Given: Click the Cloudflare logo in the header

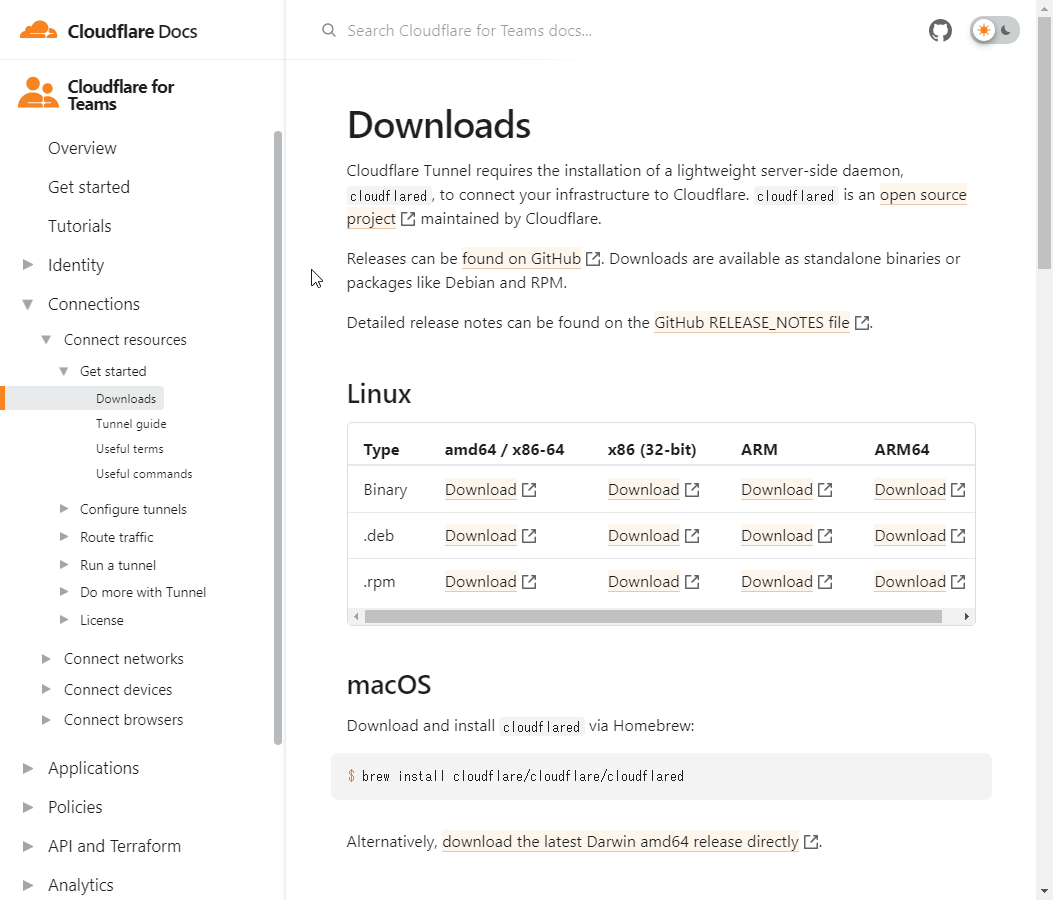Looking at the screenshot, I should (x=39, y=30).
